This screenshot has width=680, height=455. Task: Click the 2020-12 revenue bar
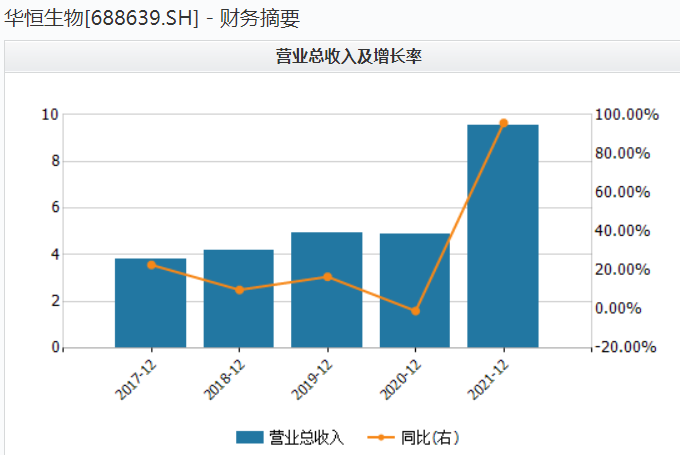[x=415, y=290]
